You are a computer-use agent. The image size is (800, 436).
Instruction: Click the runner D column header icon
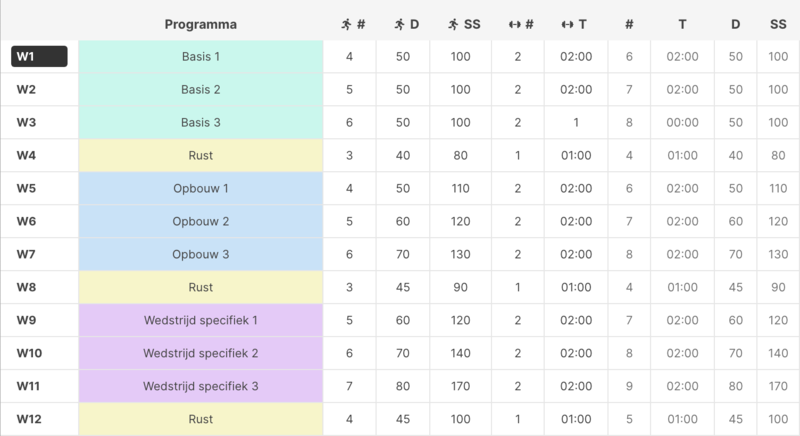[x=399, y=24]
